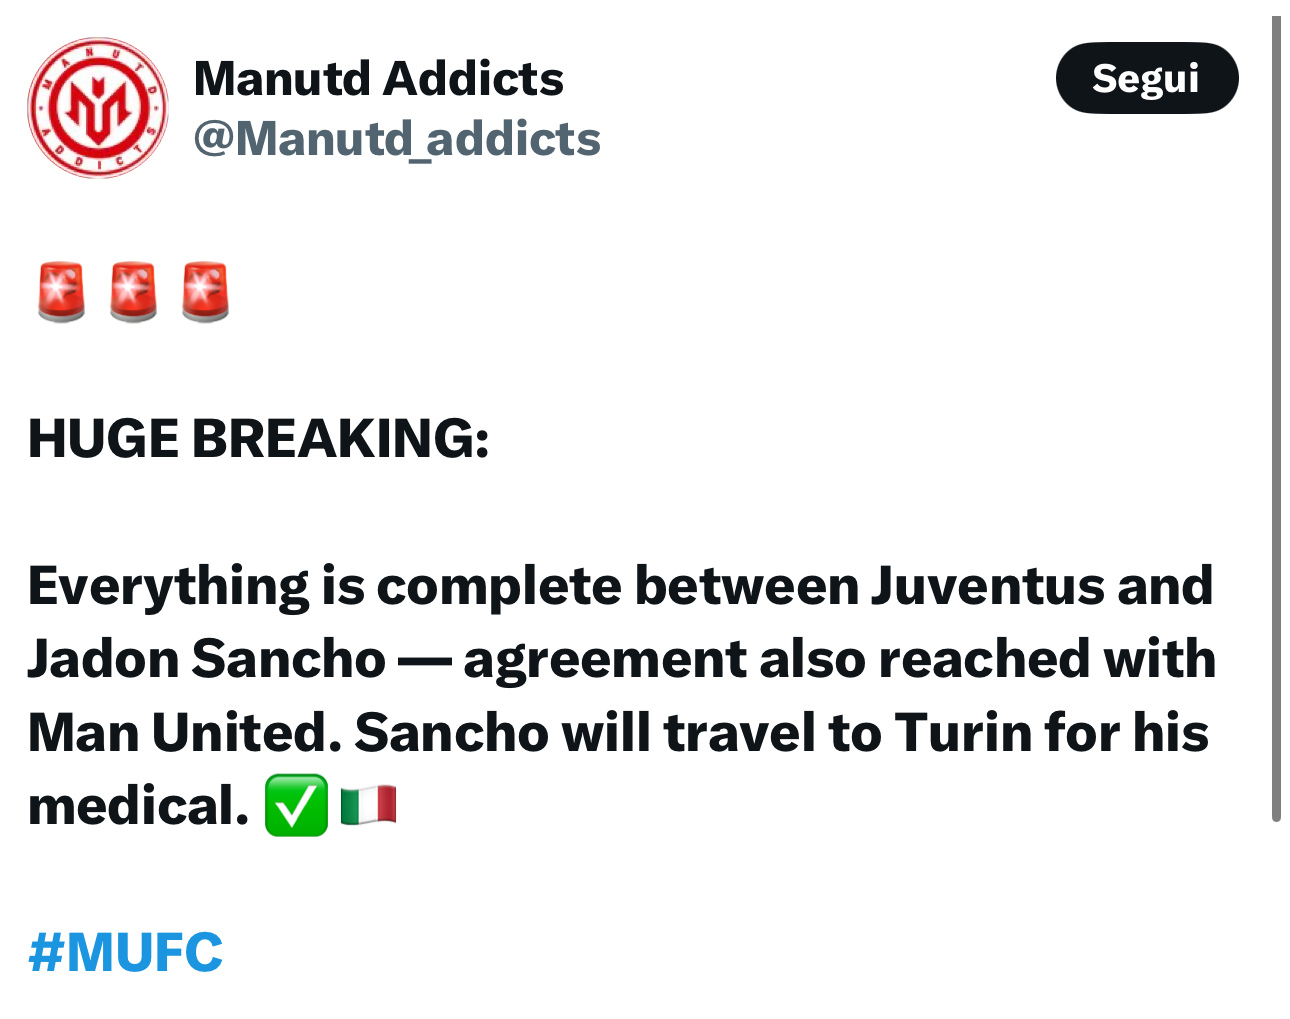The height and width of the screenshot is (1019, 1290).
Task: Click the Italian flag emoji
Action: pos(369,805)
